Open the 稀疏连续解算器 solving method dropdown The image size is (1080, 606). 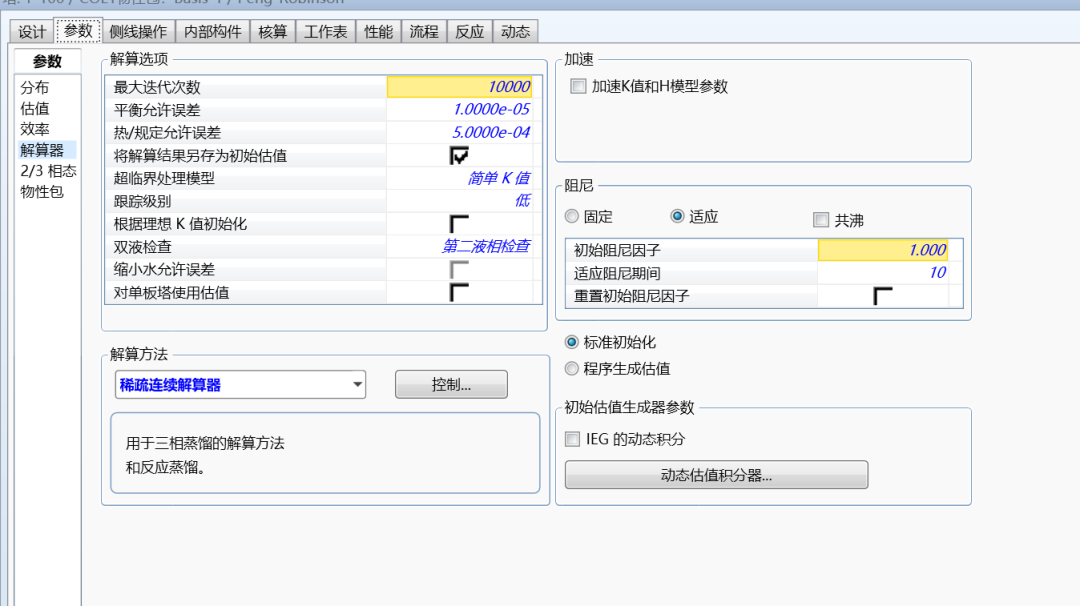coord(358,384)
